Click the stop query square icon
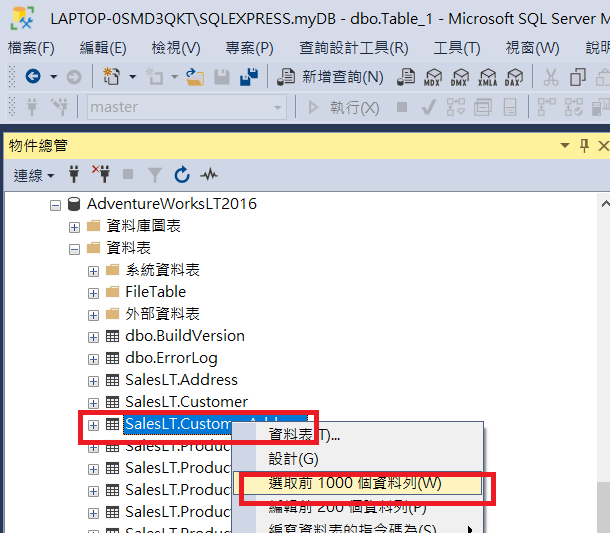Viewport: 610px width, 533px height. (402, 107)
